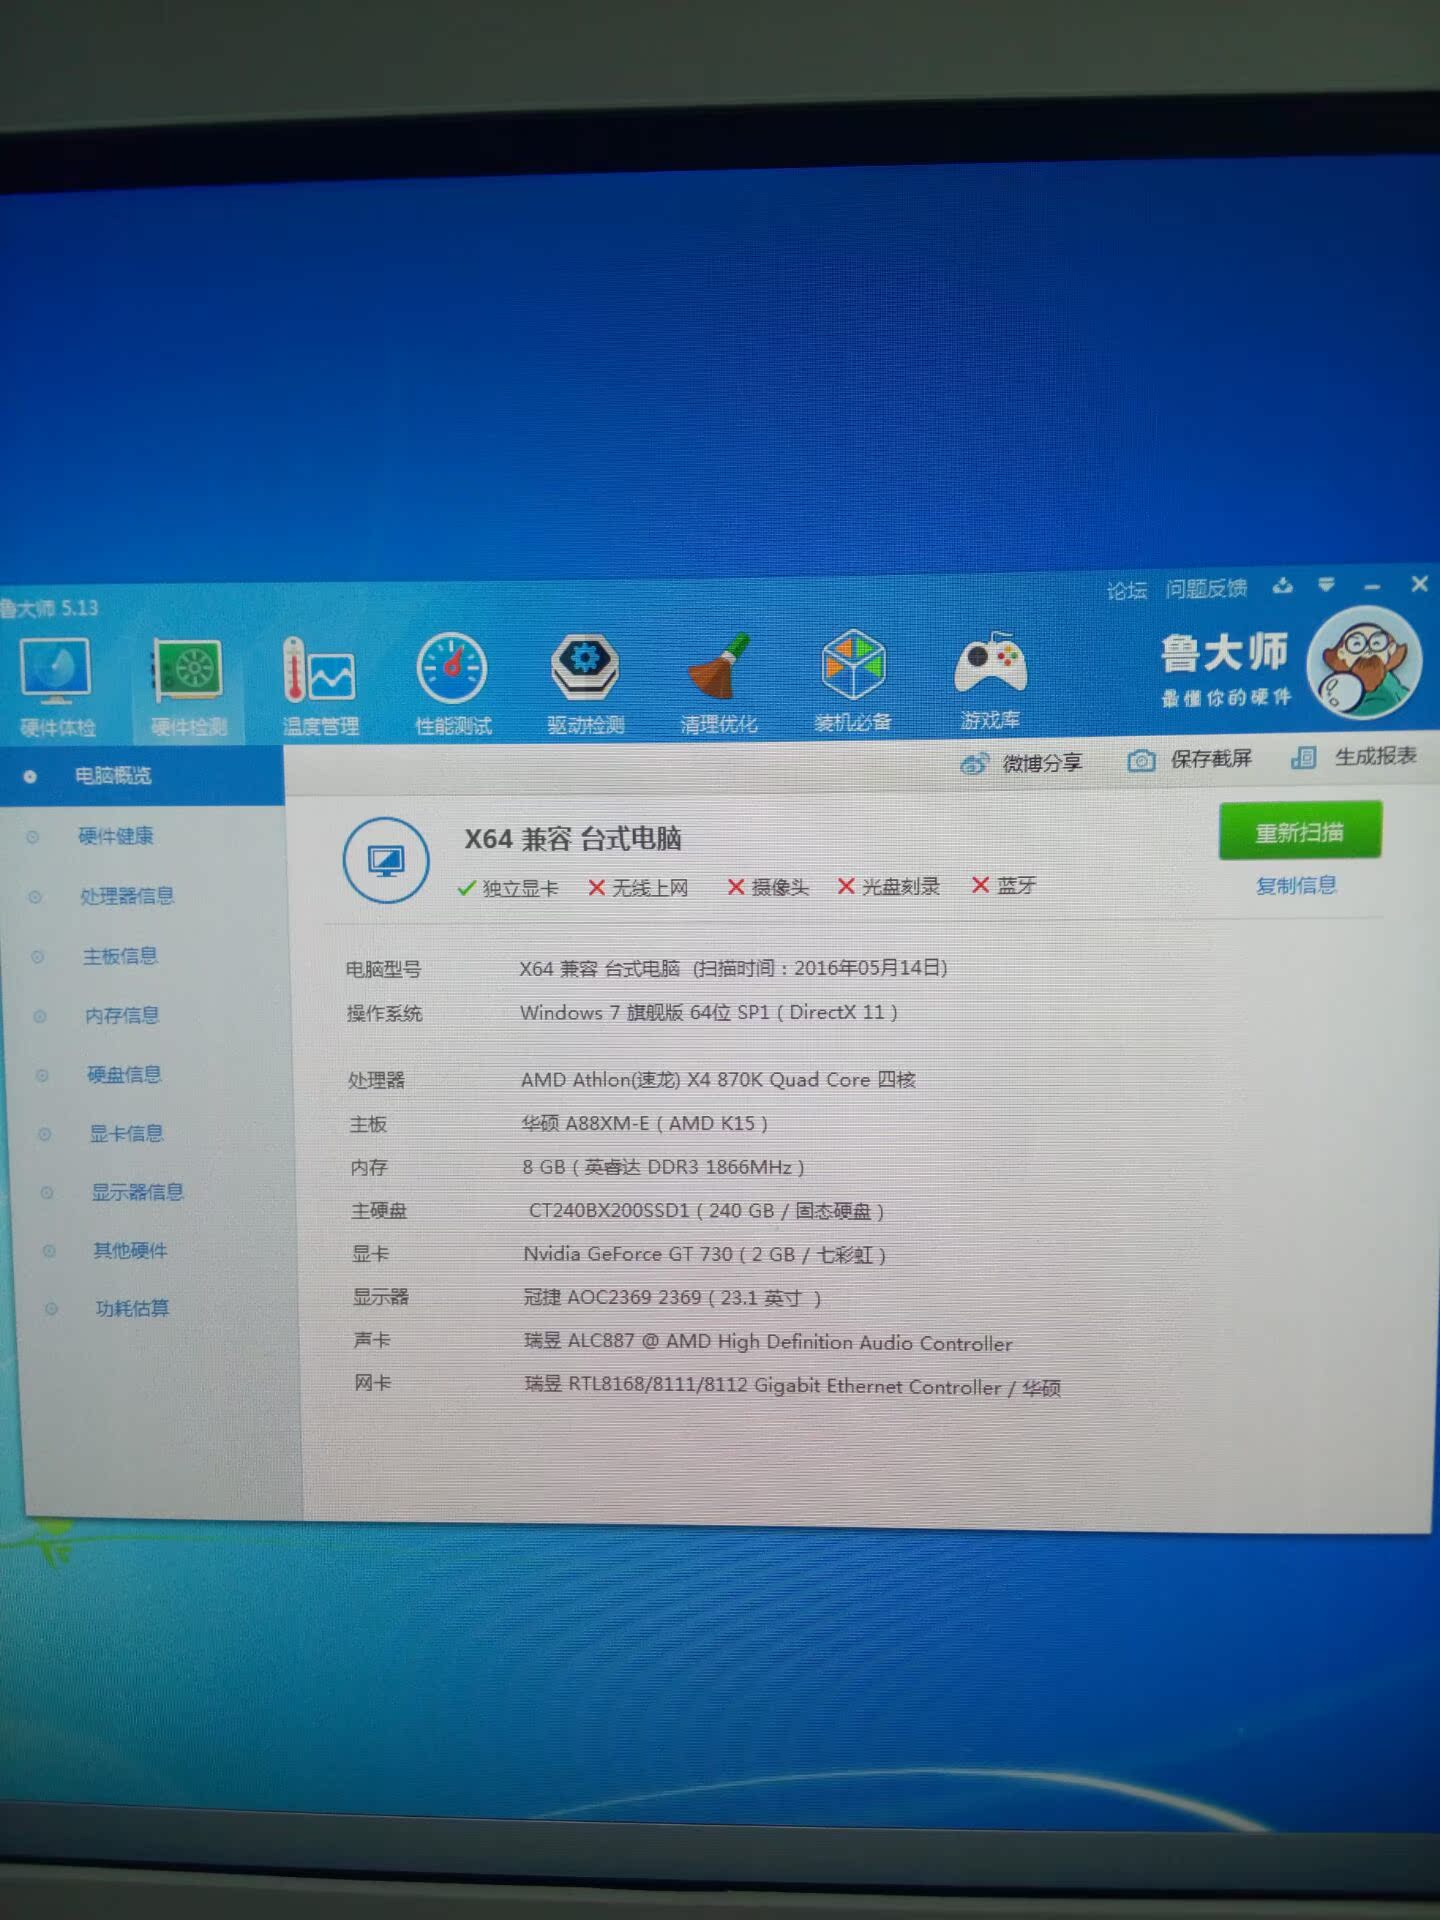
Task: Click the 华硕 A88XM-E motherboard value
Action: click(645, 1124)
